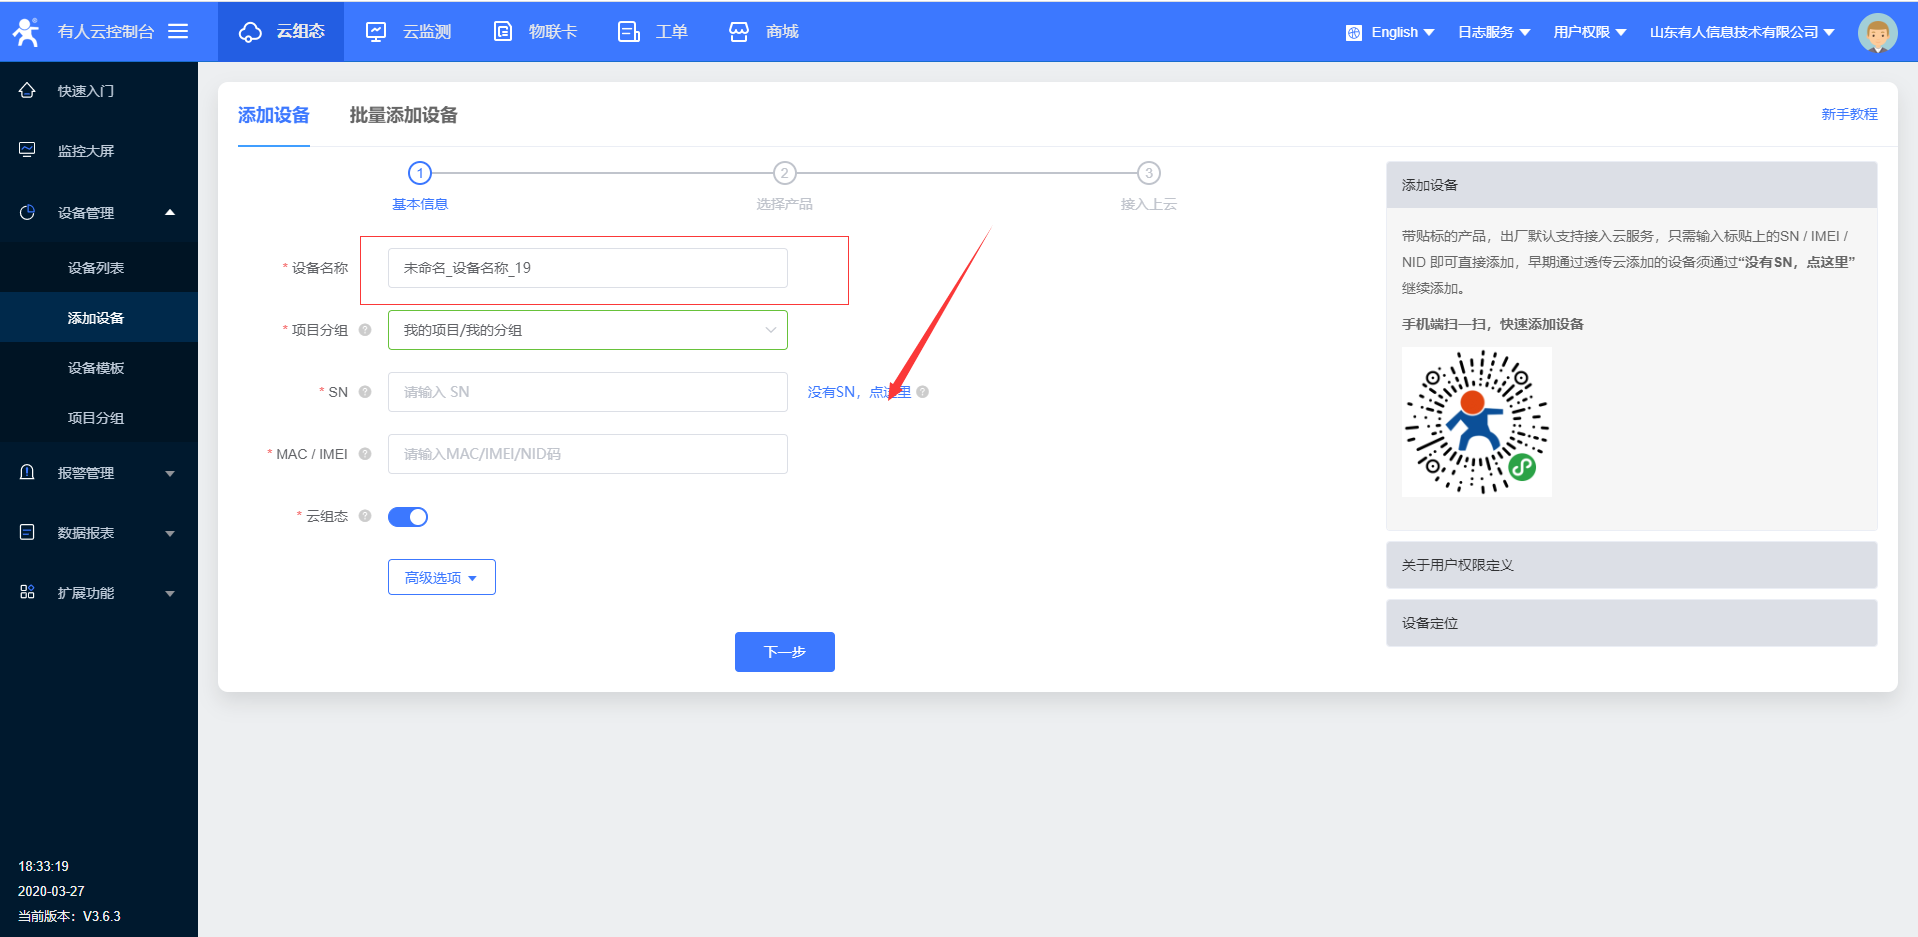The image size is (1918, 937).
Task: Open the English language dropdown
Action: tap(1391, 32)
